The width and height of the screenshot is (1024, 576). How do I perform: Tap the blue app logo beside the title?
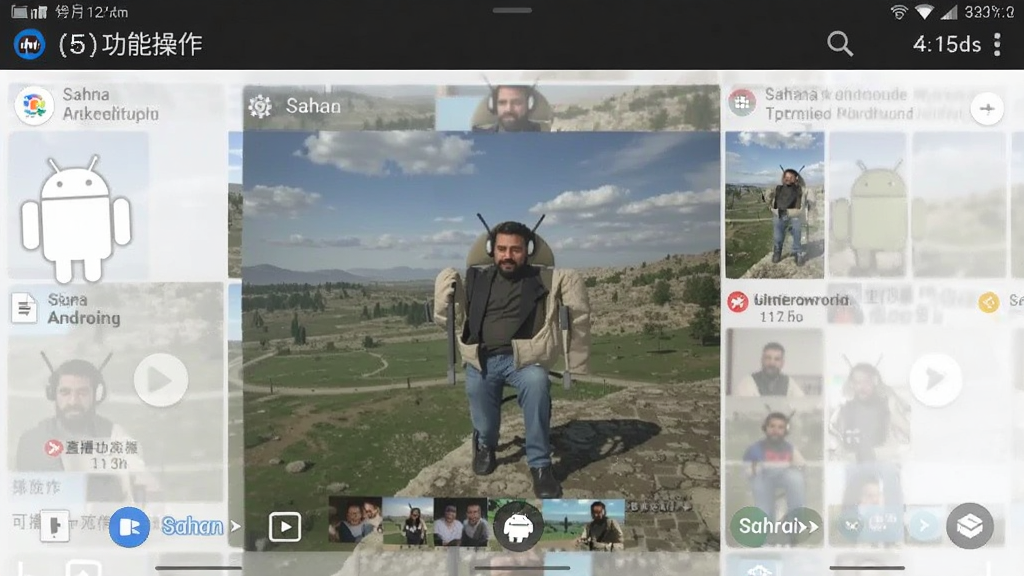[29, 44]
